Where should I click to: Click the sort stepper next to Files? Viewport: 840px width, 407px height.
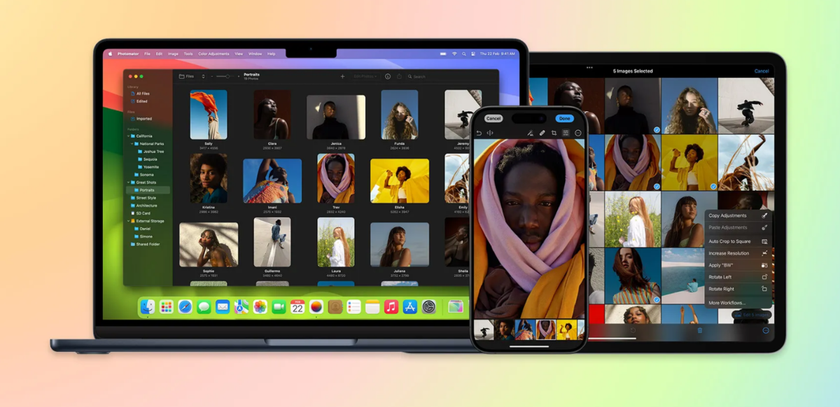[203, 77]
